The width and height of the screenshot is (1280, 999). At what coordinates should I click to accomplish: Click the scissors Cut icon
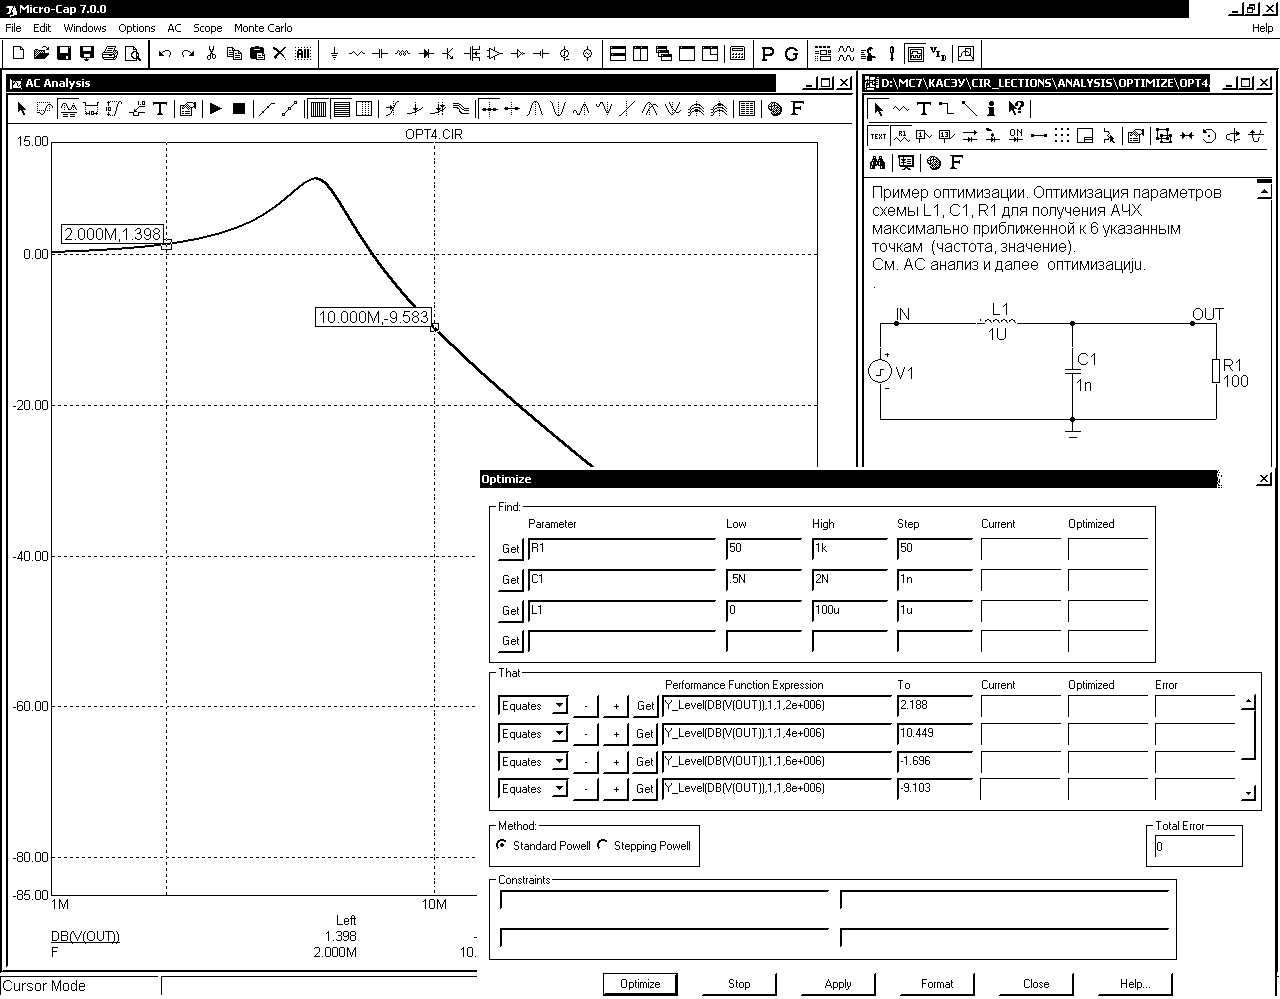211,54
